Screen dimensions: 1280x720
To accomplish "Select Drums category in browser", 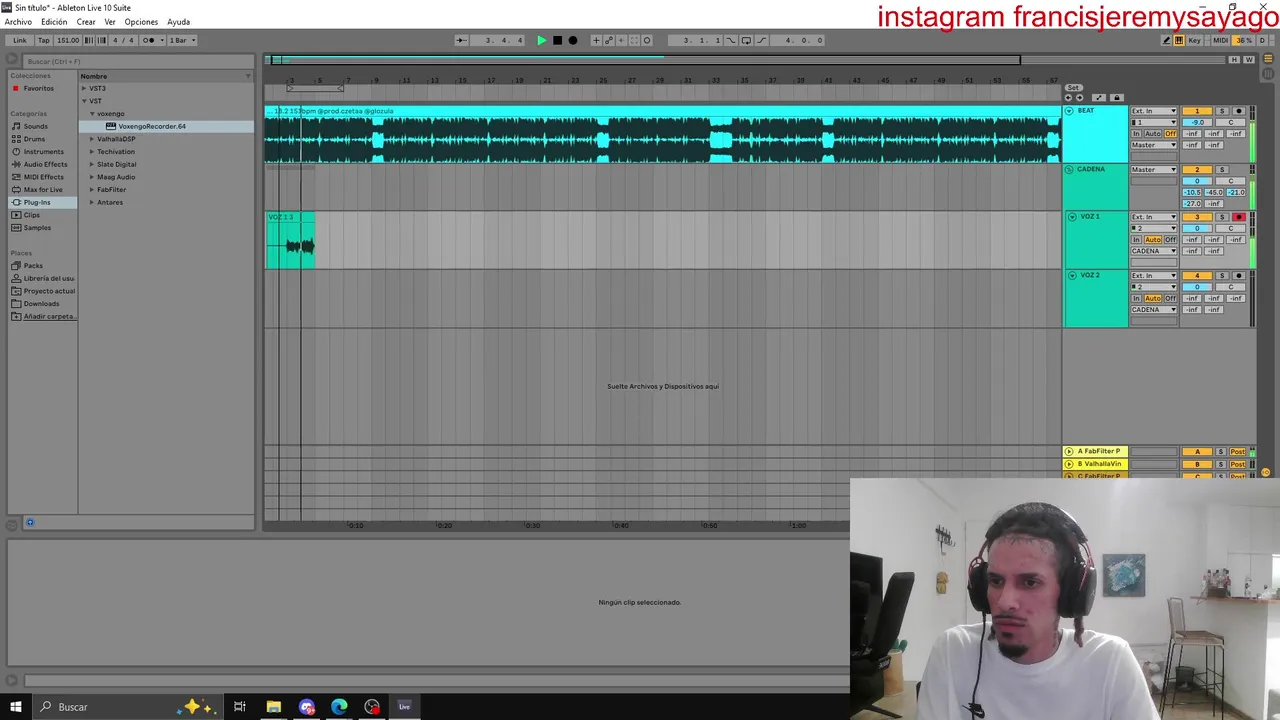I will click(x=34, y=139).
